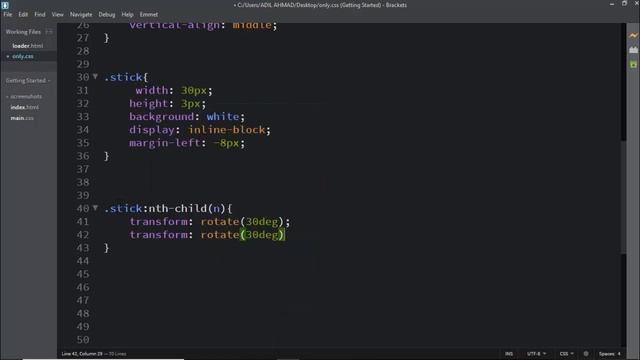Open main.css in the project tree
This screenshot has width=640, height=360.
pyautogui.click(x=22, y=118)
